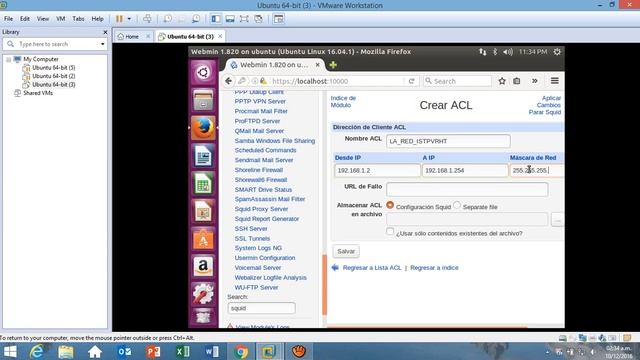This screenshot has width=640, height=360.
Task: Toggle the library sidebar view icon
Action: 216,19
